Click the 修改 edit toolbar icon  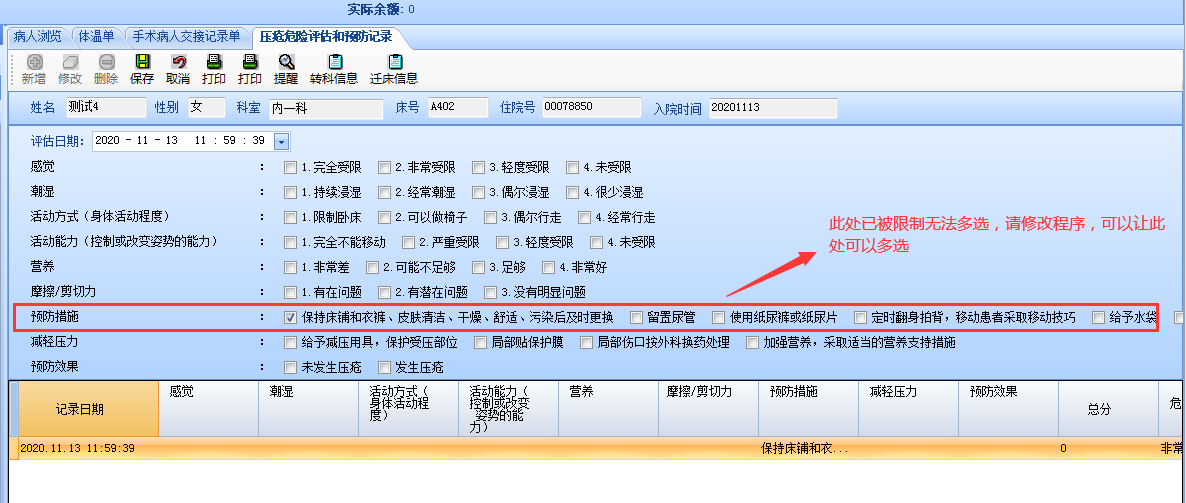(x=70, y=63)
